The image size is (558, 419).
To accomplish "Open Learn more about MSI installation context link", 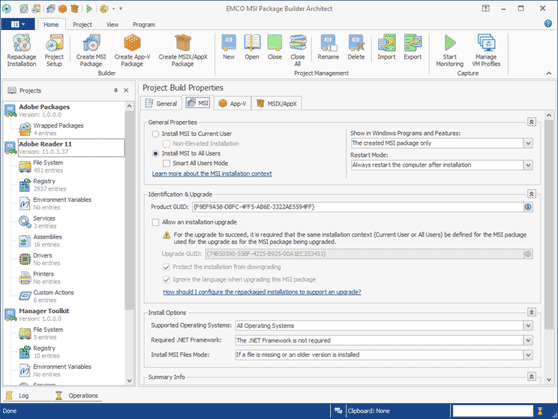I will tap(212, 174).
